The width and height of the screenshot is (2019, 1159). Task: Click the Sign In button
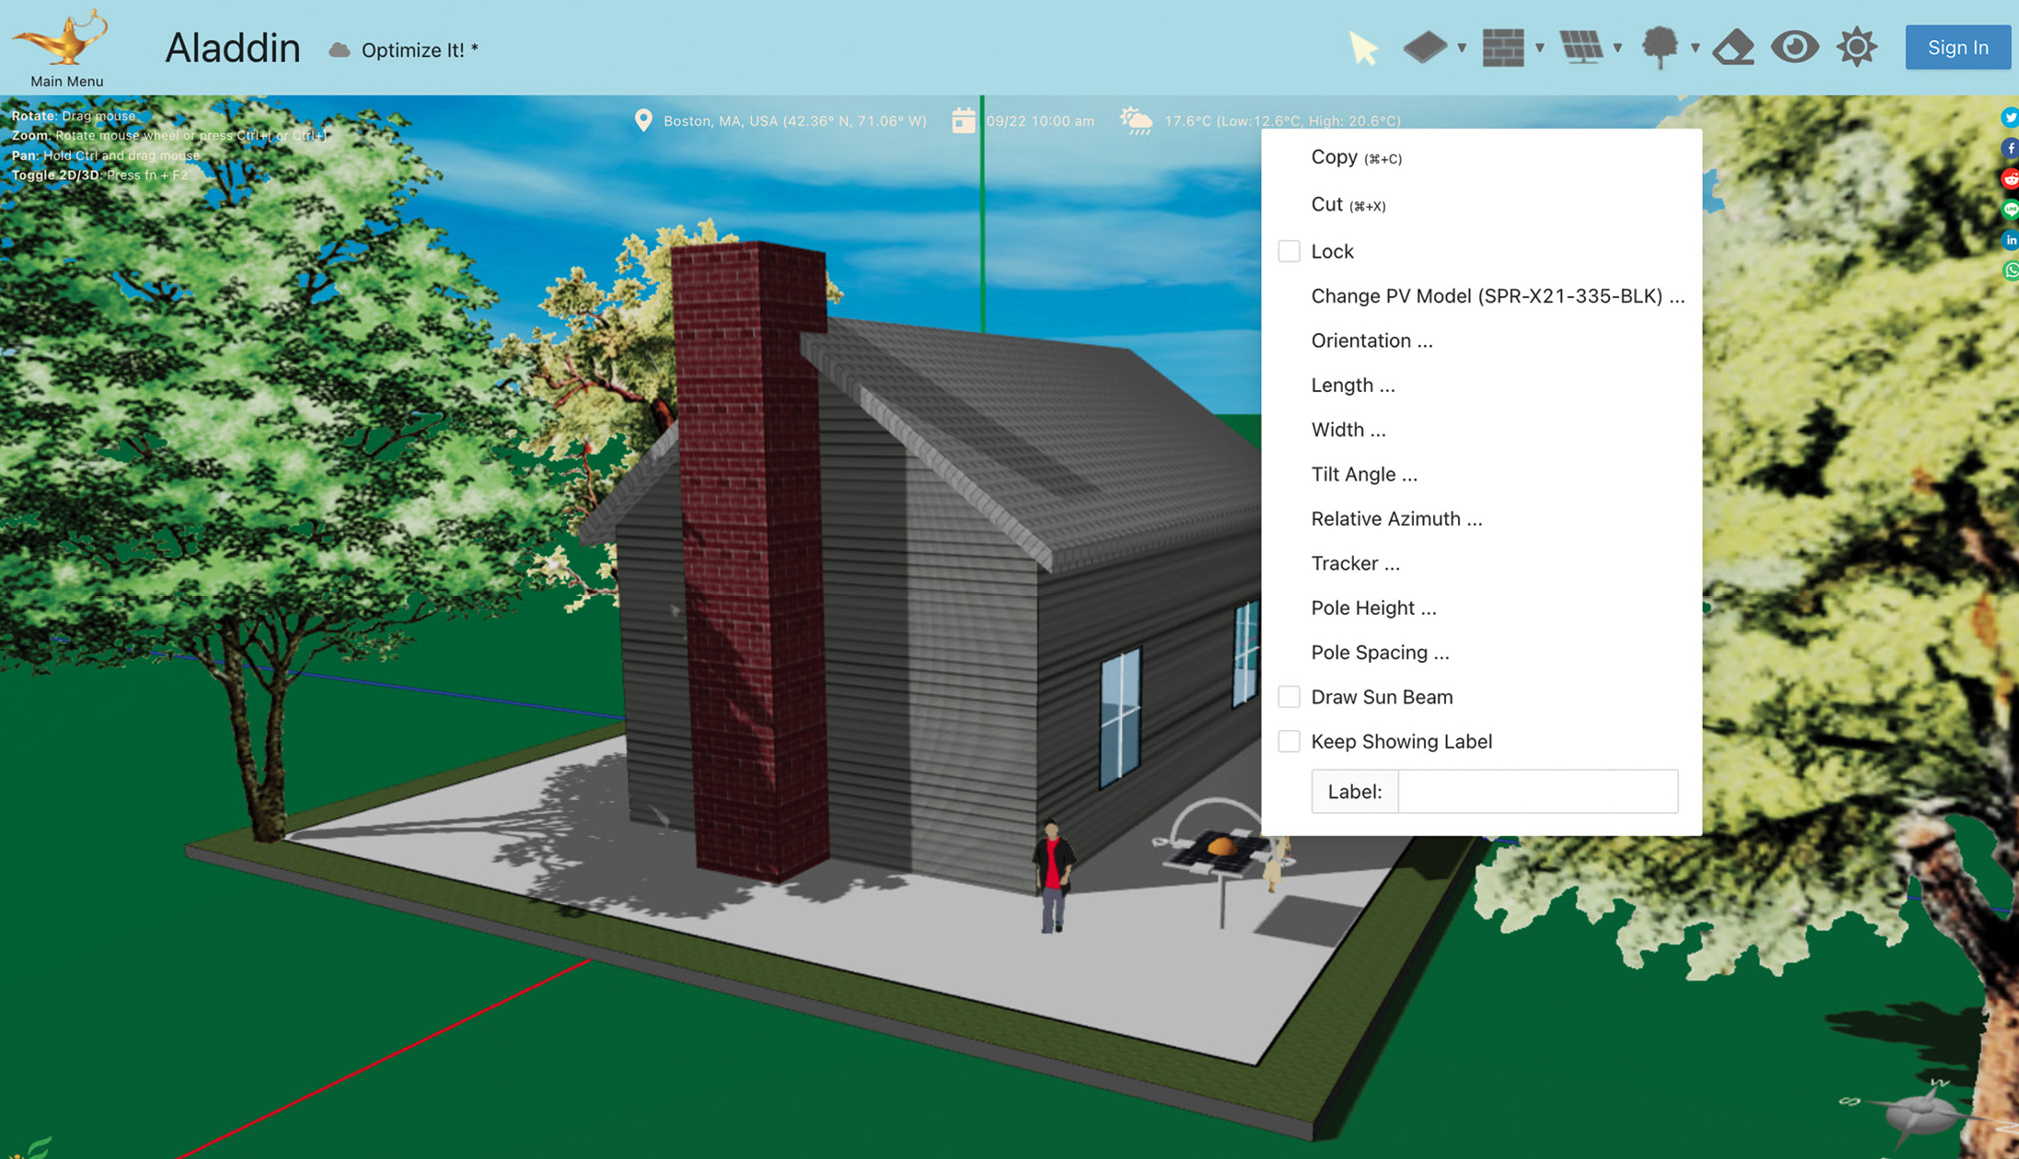coord(1957,47)
